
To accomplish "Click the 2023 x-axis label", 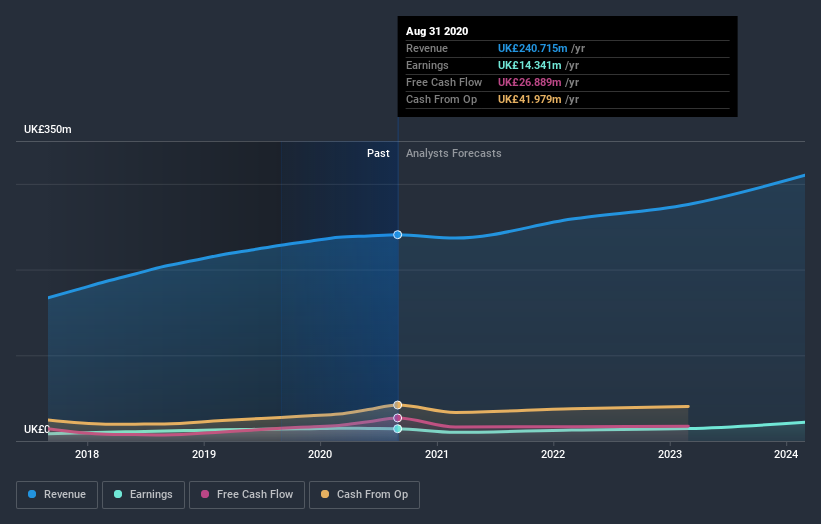I will pos(670,454).
